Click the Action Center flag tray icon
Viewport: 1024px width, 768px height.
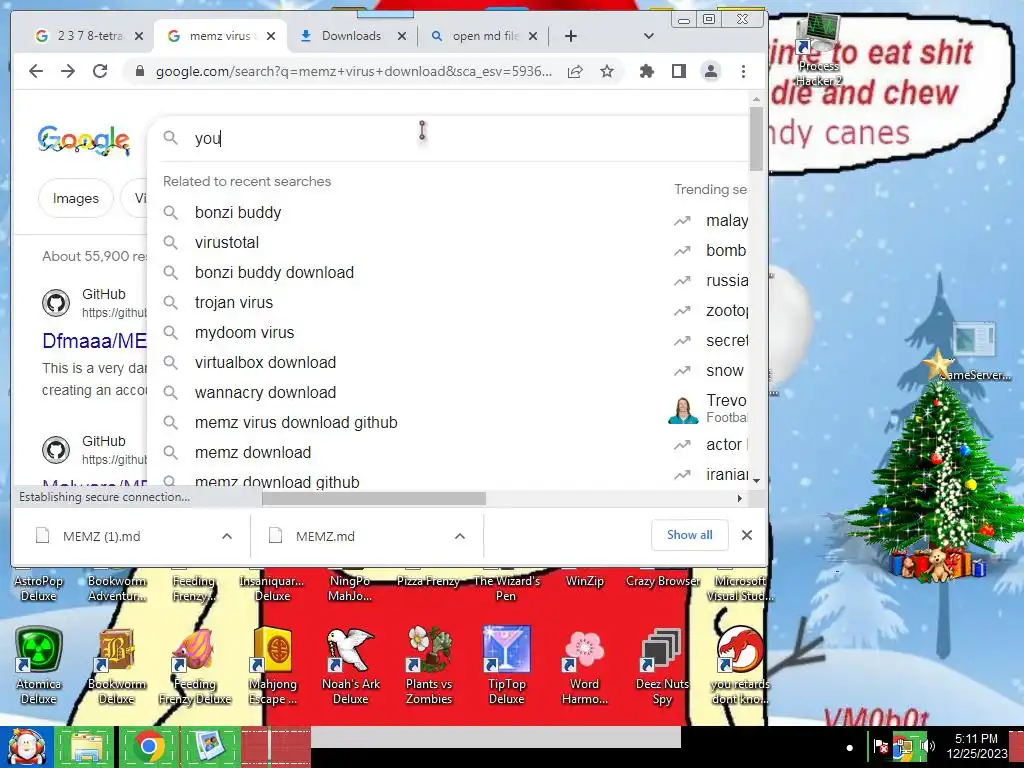(x=880, y=746)
